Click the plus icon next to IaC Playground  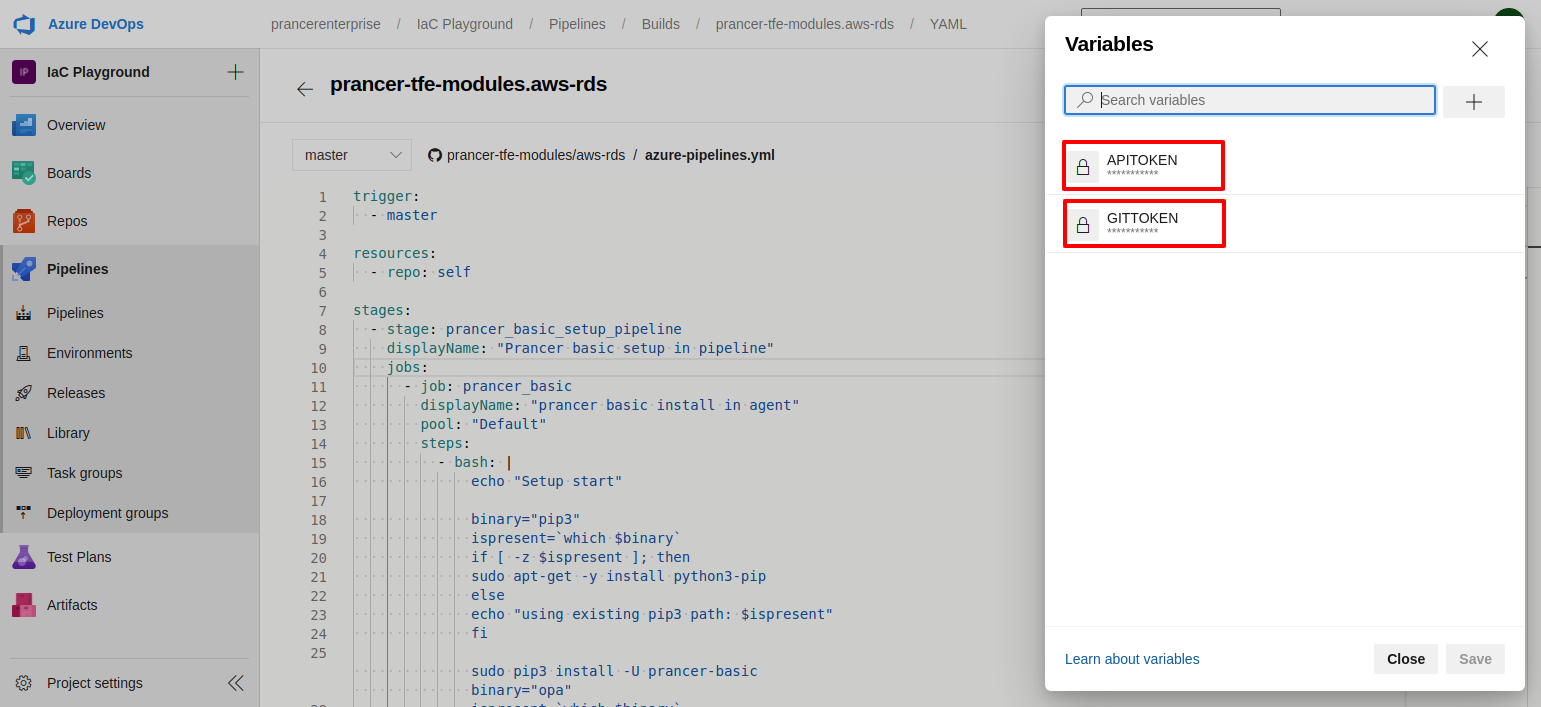click(x=235, y=72)
